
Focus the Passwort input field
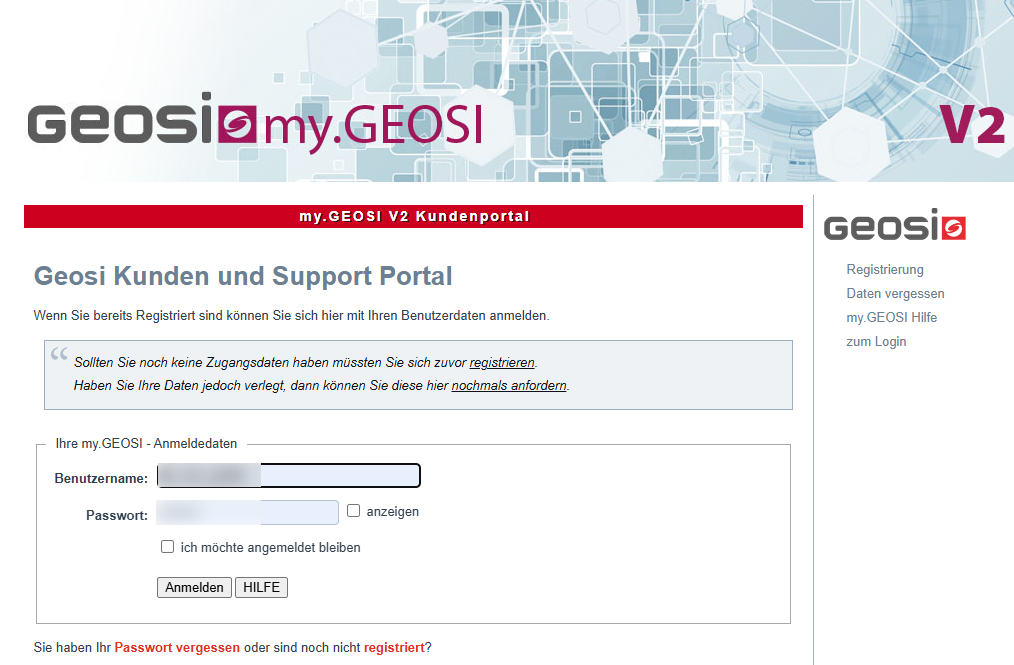pyautogui.click(x=247, y=512)
